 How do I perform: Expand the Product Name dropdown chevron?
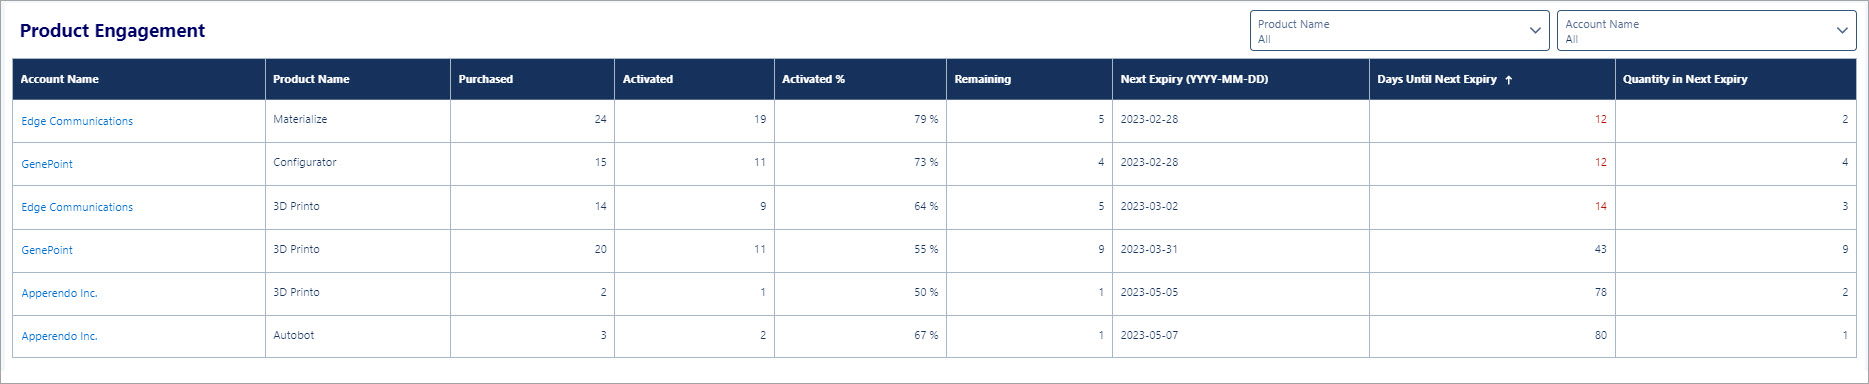1535,31
